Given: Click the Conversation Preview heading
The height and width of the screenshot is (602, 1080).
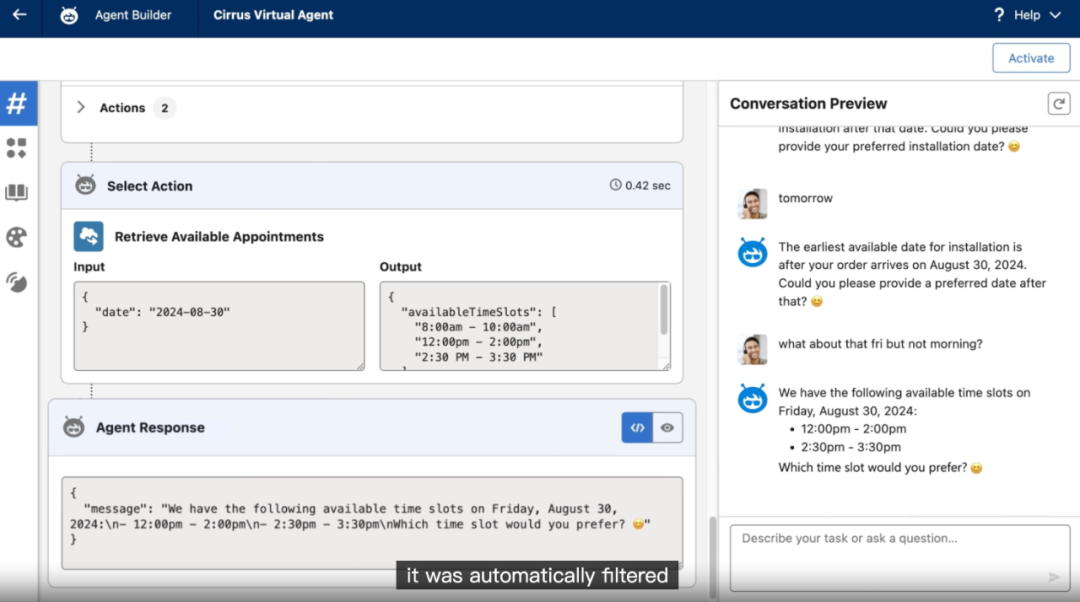Looking at the screenshot, I should (808, 104).
